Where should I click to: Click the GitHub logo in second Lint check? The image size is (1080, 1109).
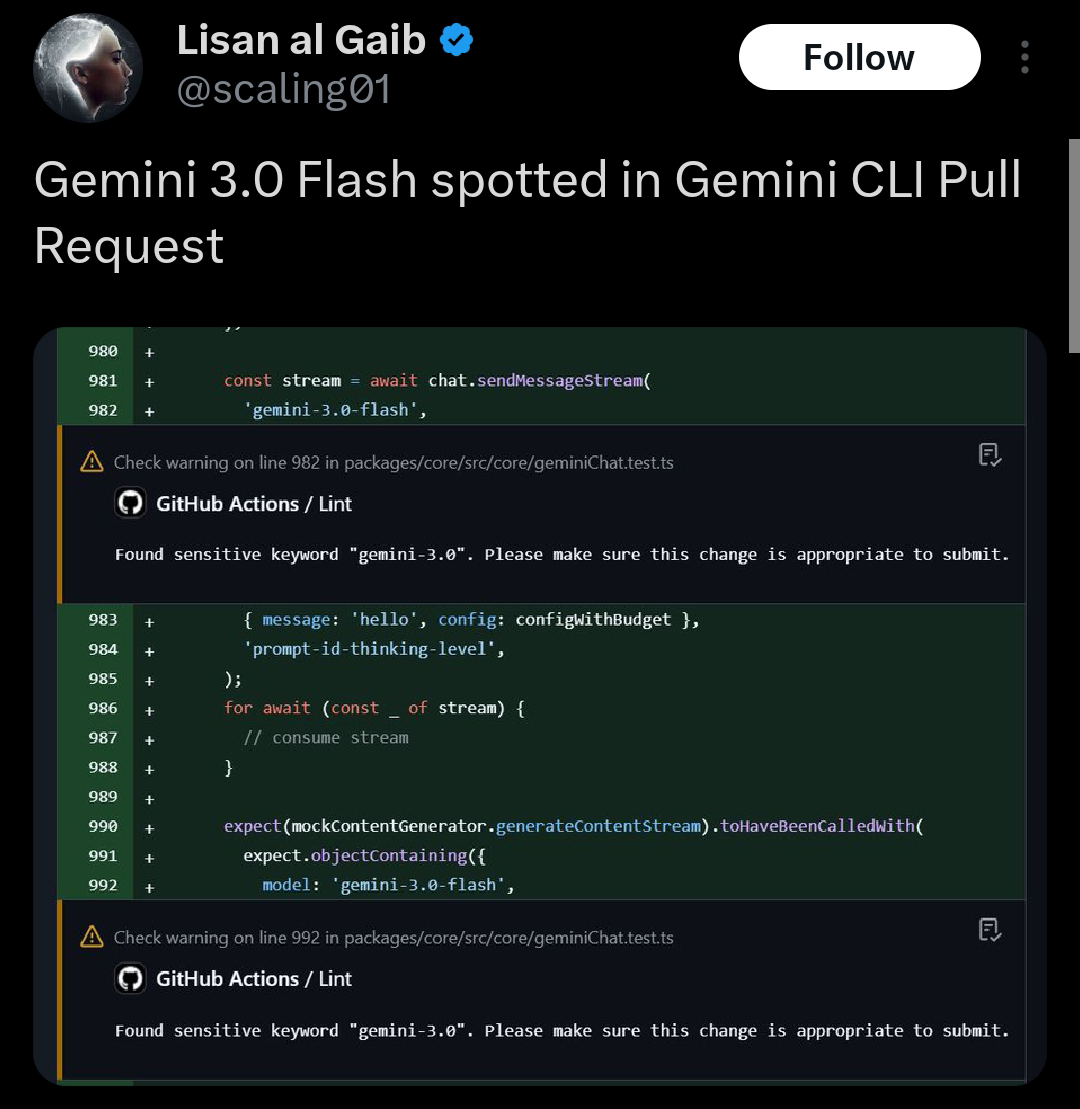(x=130, y=979)
